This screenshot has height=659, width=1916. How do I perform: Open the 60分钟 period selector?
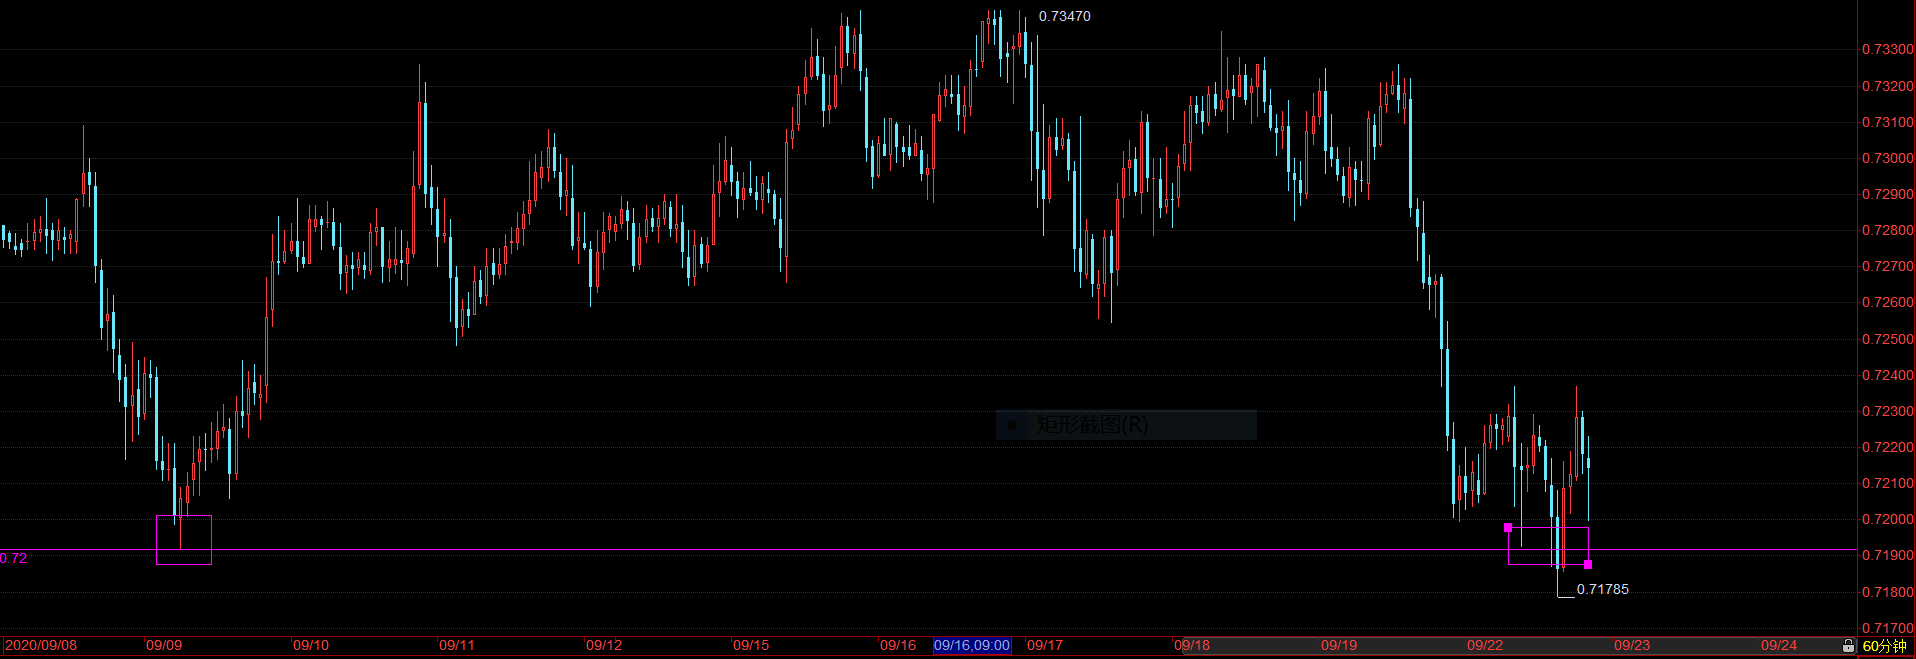click(1884, 646)
